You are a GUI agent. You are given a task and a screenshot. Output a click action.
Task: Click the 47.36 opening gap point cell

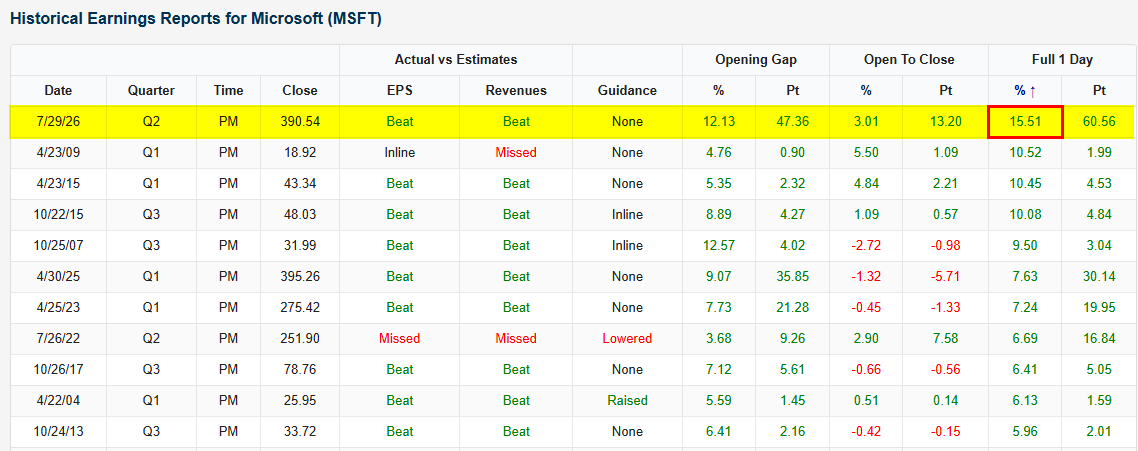793,121
